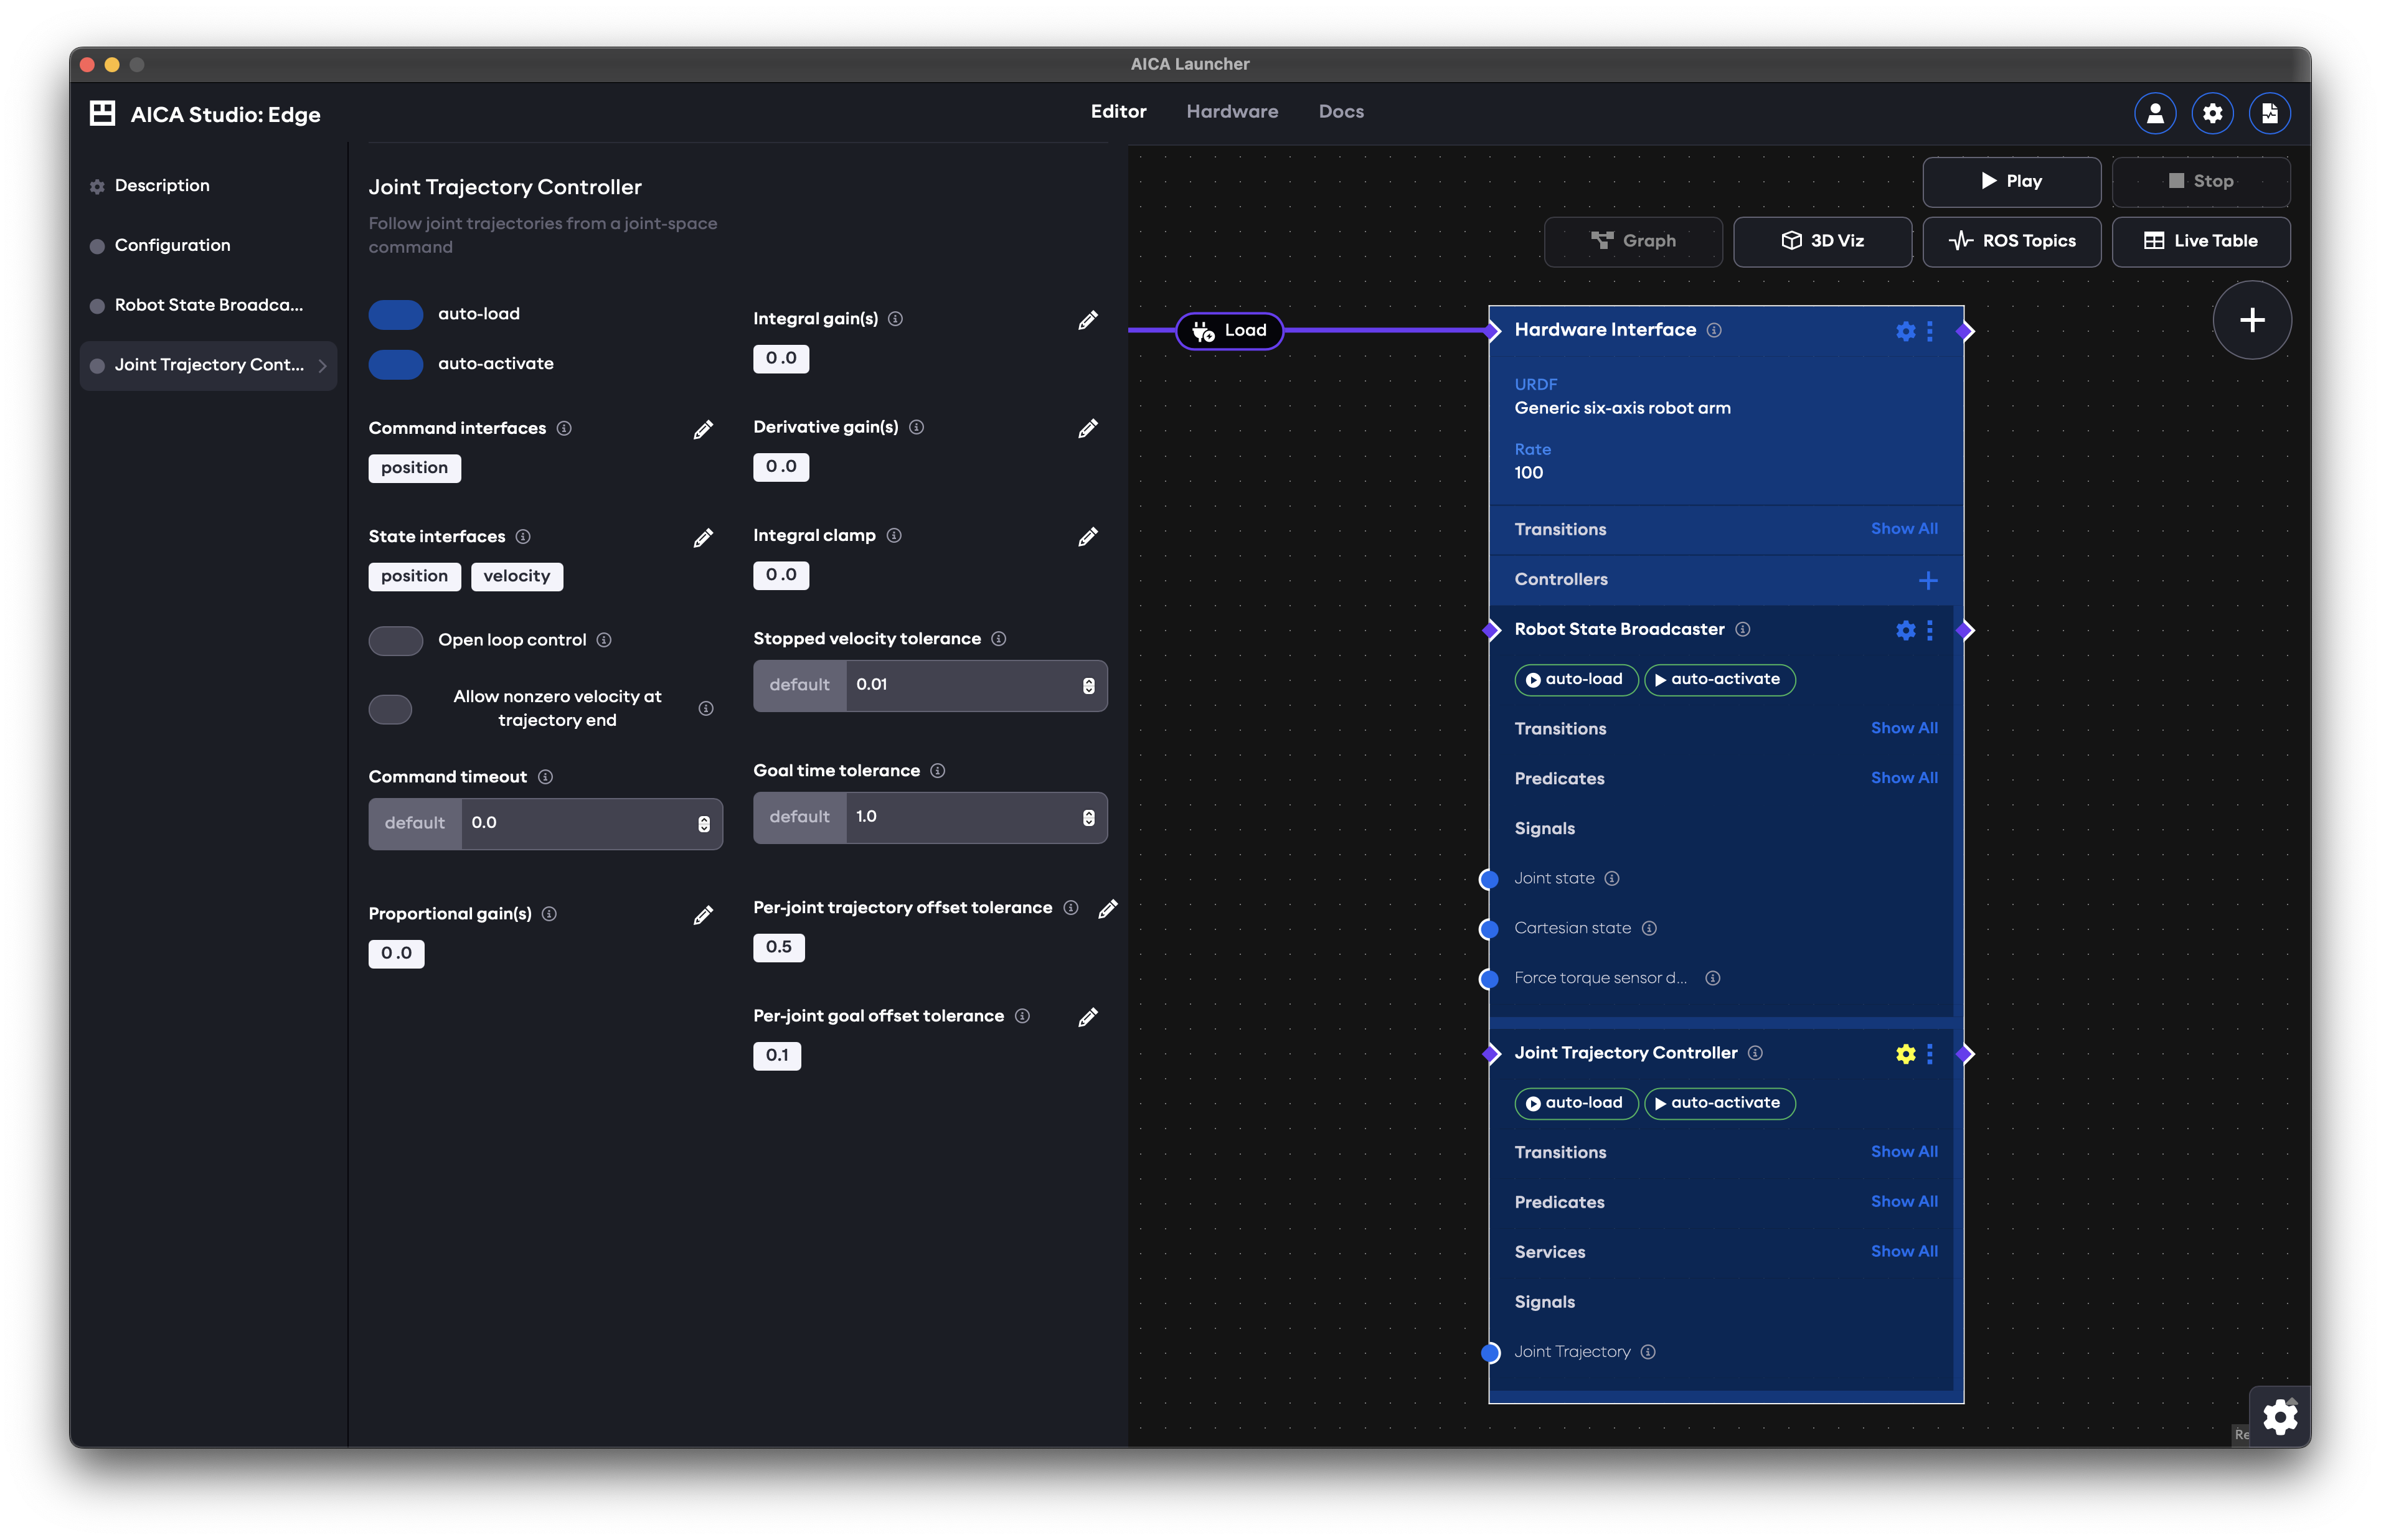This screenshot has width=2381, height=1540.
Task: Toggle auto-load switch in configuration panel
Action: [395, 314]
